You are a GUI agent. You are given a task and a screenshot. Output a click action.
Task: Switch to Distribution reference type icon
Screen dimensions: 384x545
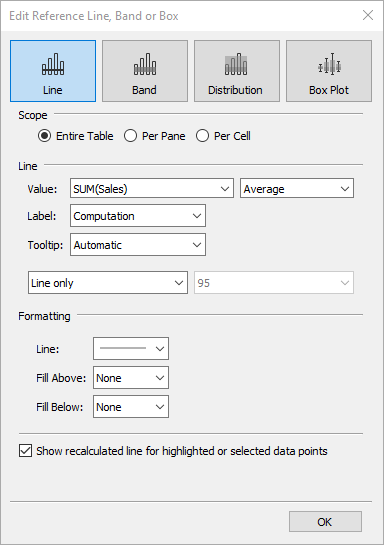[x=236, y=64]
